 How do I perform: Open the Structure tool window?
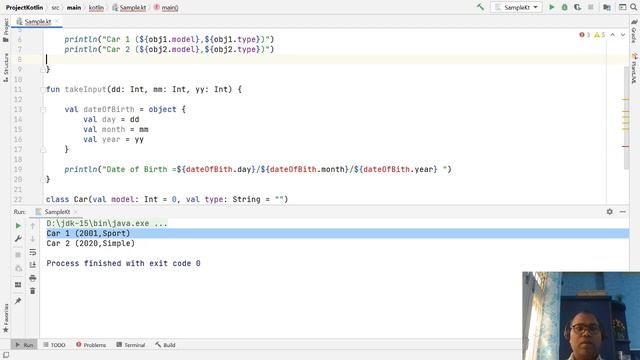click(6, 67)
